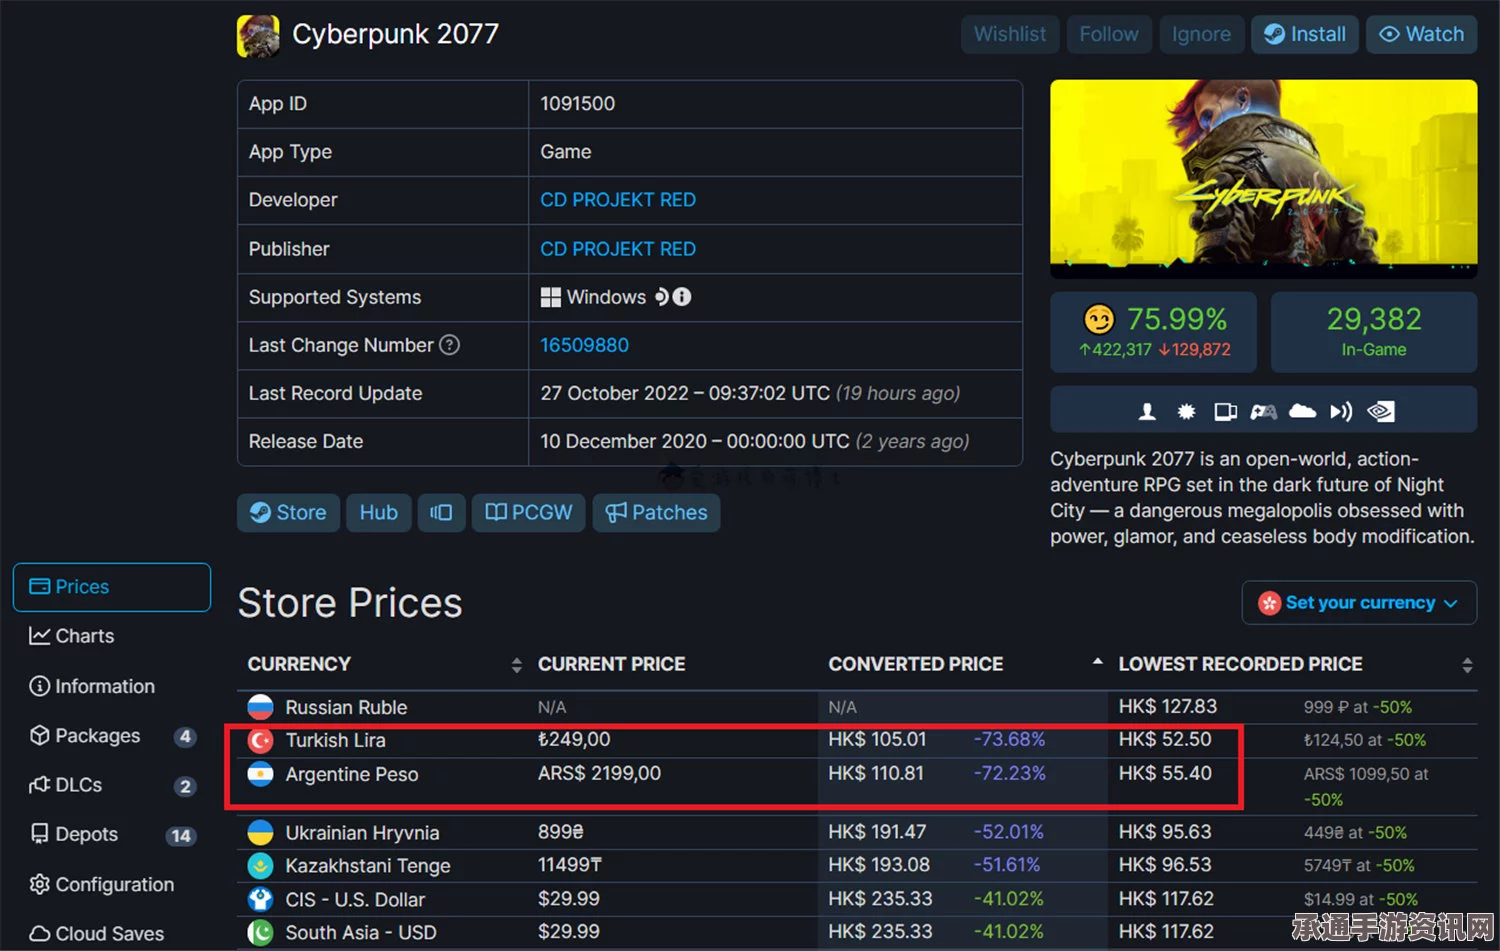This screenshot has width=1500, height=951.
Task: Click the Turkish Lira ₺249,00 price
Action: pos(574,739)
